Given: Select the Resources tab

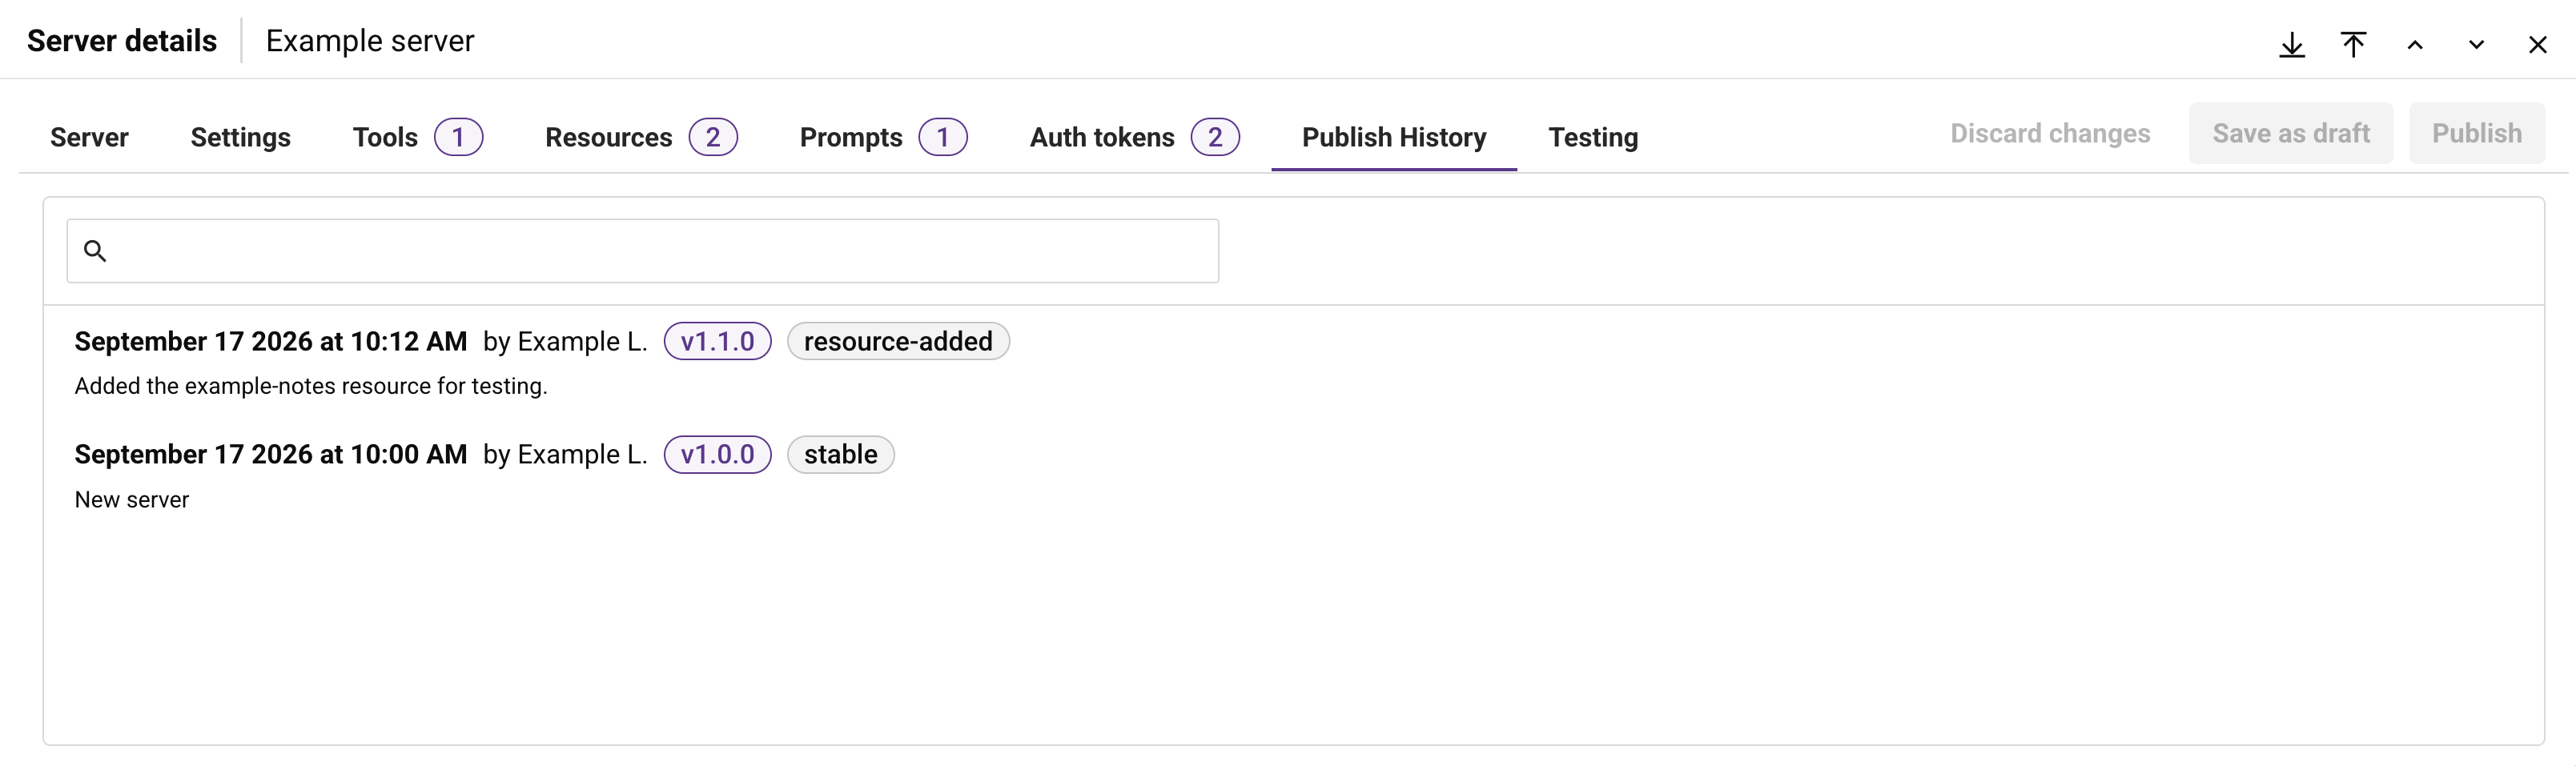Looking at the screenshot, I should coord(641,137).
